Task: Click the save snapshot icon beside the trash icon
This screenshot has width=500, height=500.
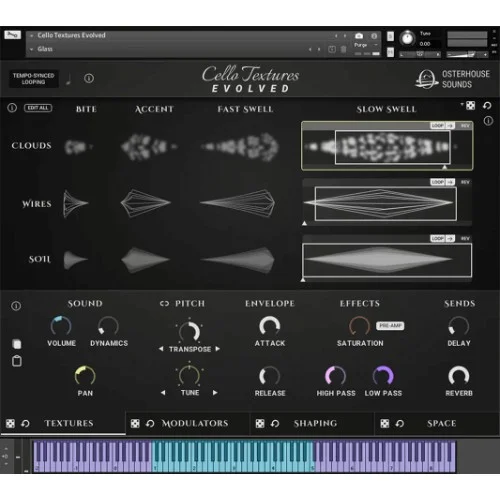Action: tap(332, 49)
